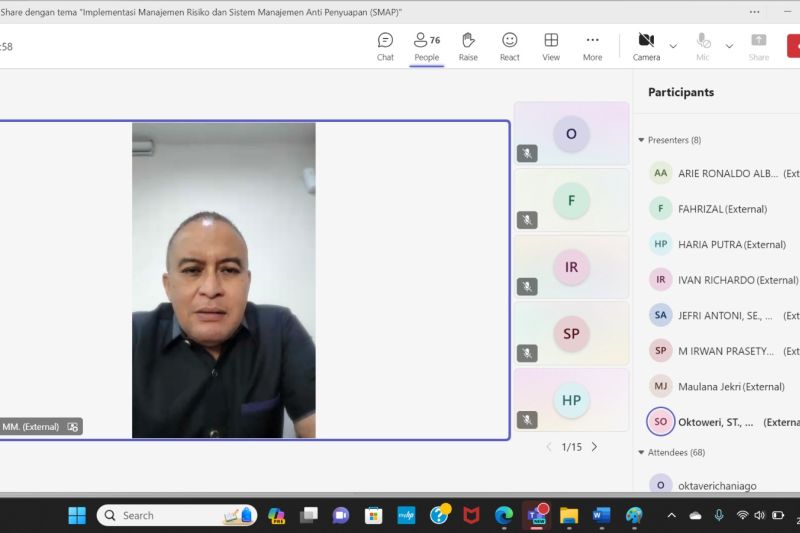
Task: Unmute using the Mic button
Action: tap(703, 47)
